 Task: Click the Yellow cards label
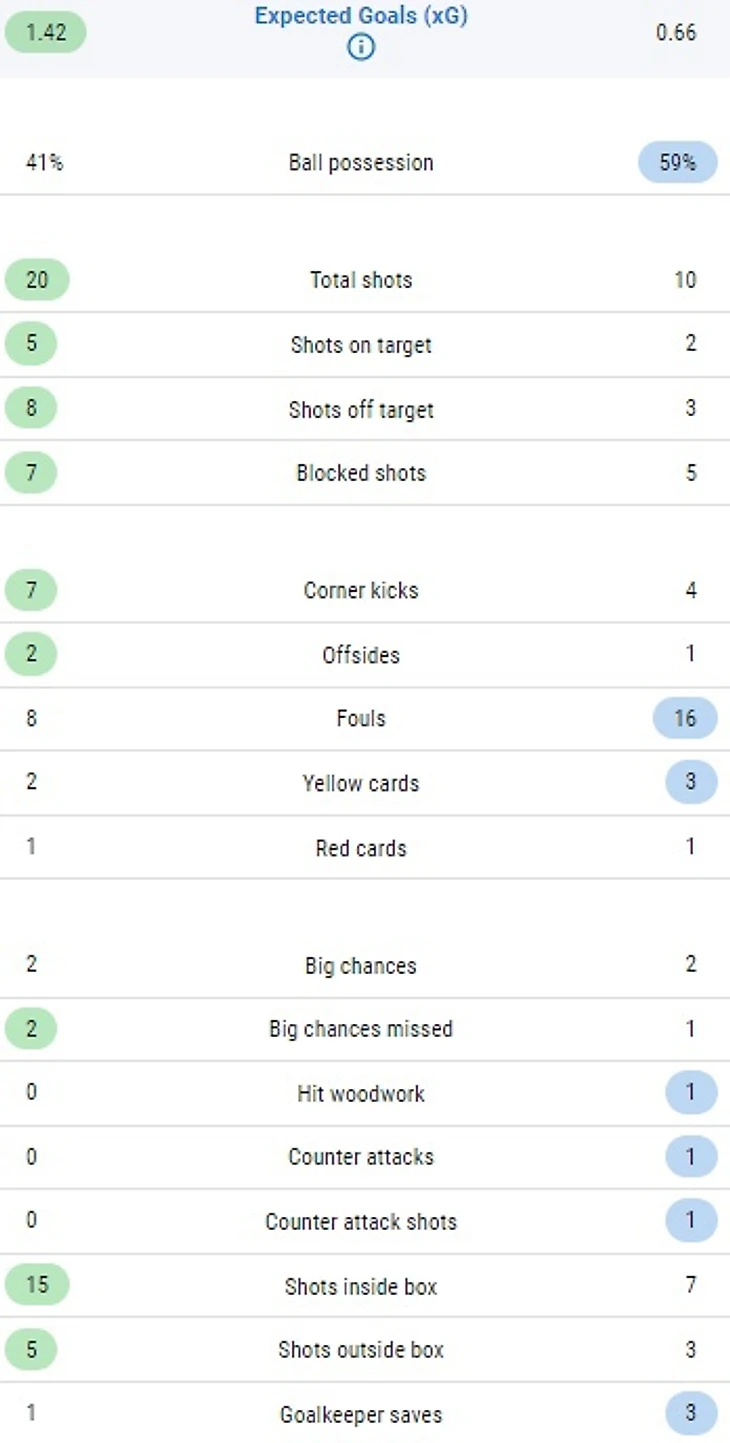coord(361,783)
